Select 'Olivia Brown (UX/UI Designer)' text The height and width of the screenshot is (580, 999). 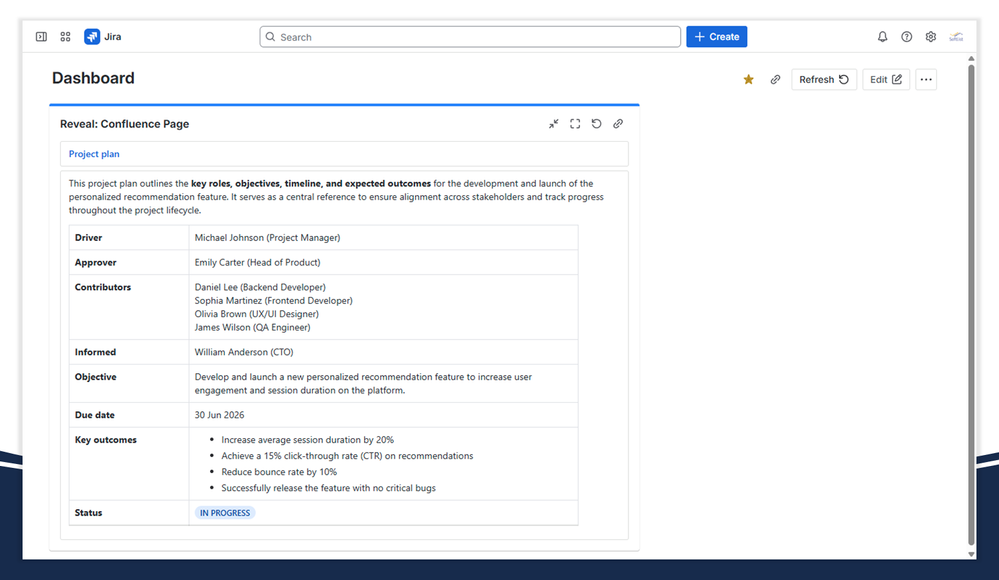pos(257,314)
